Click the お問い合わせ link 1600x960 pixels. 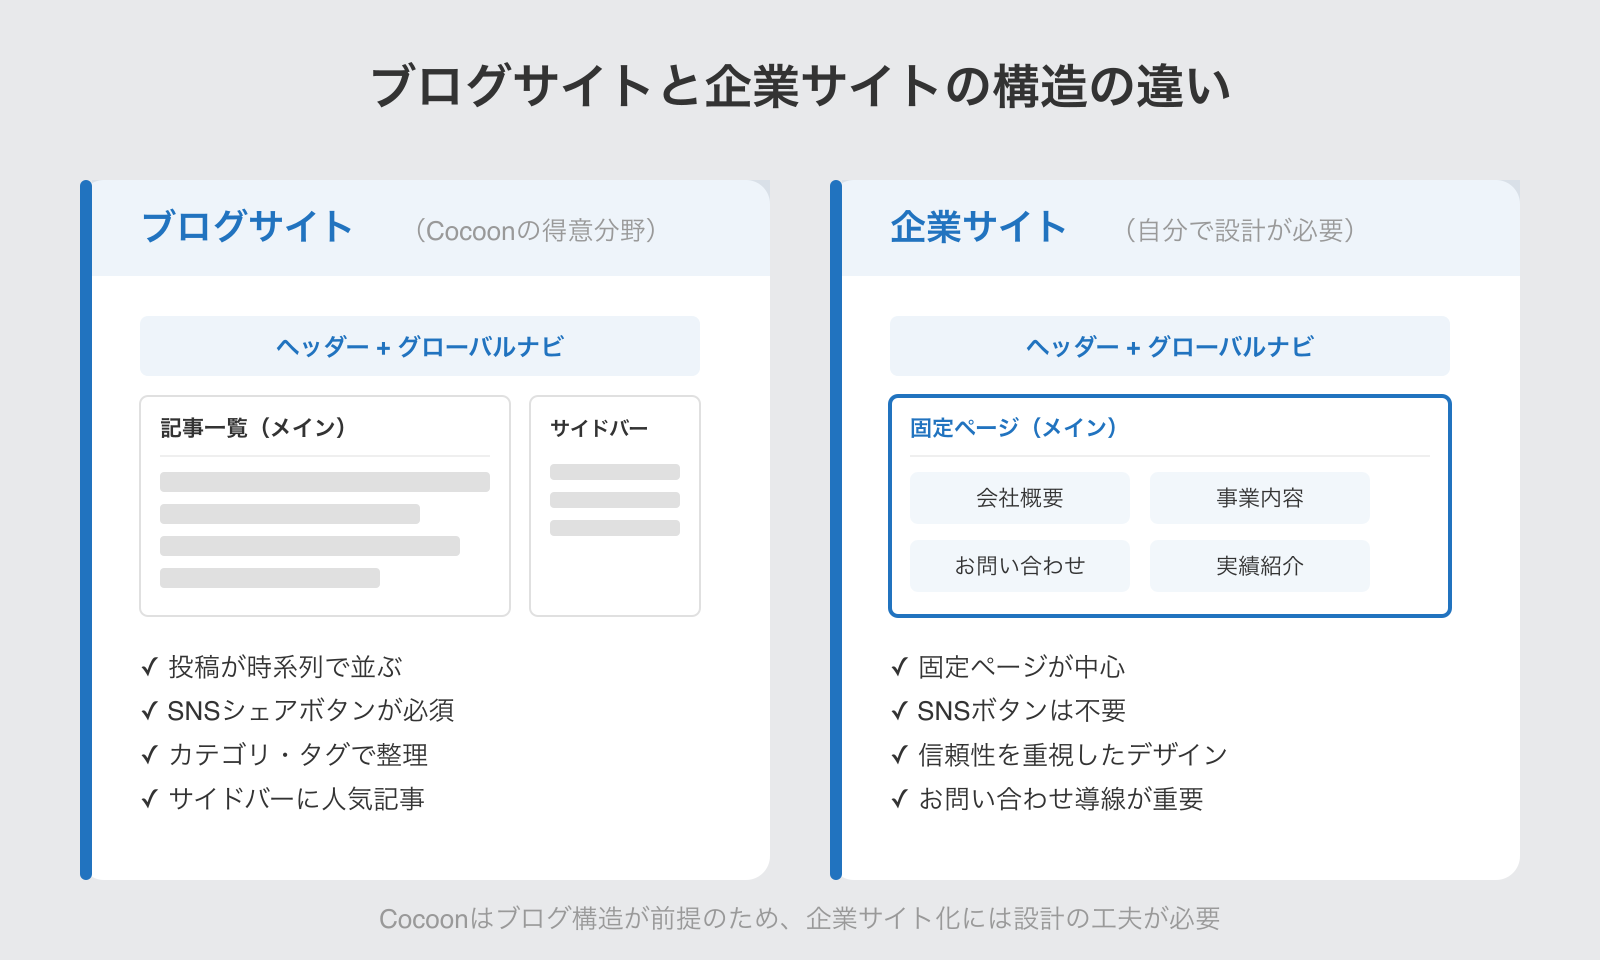point(1019,565)
